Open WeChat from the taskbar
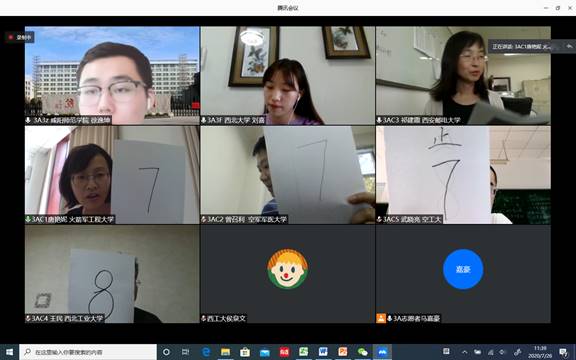Screen dimensions: 576x360 (x=363, y=352)
